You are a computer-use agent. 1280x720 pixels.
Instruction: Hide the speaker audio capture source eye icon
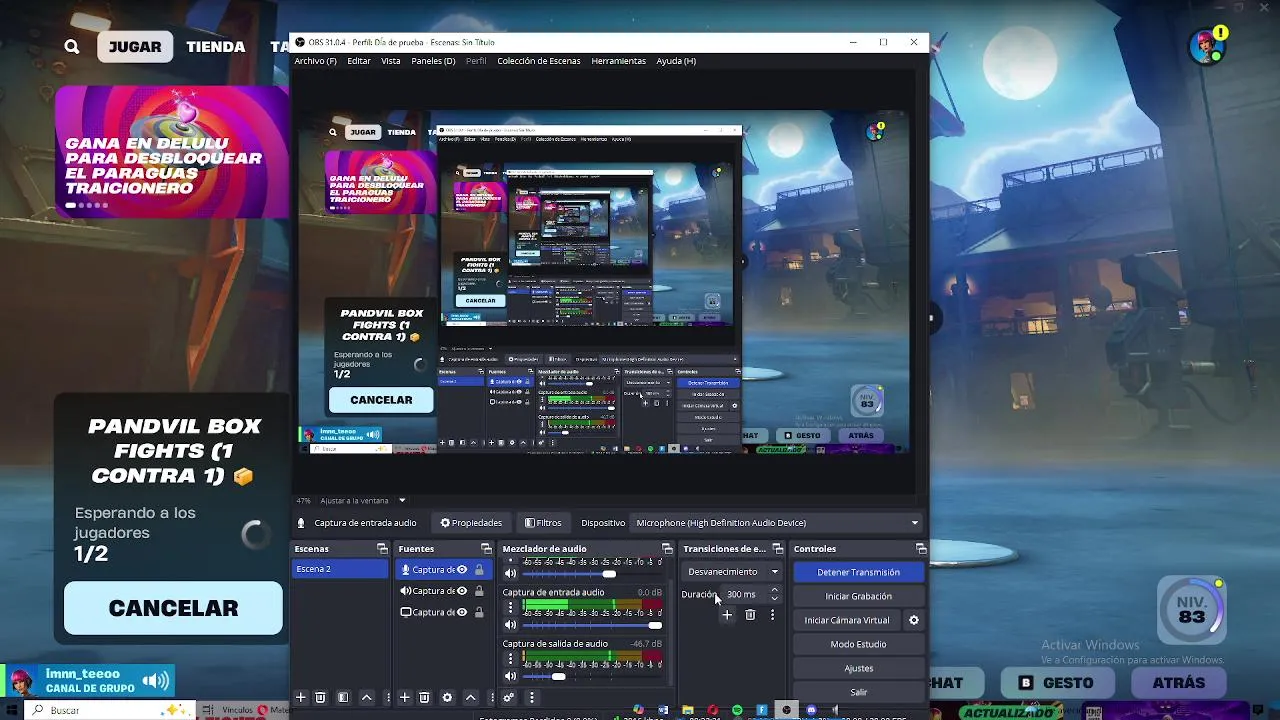(462, 591)
